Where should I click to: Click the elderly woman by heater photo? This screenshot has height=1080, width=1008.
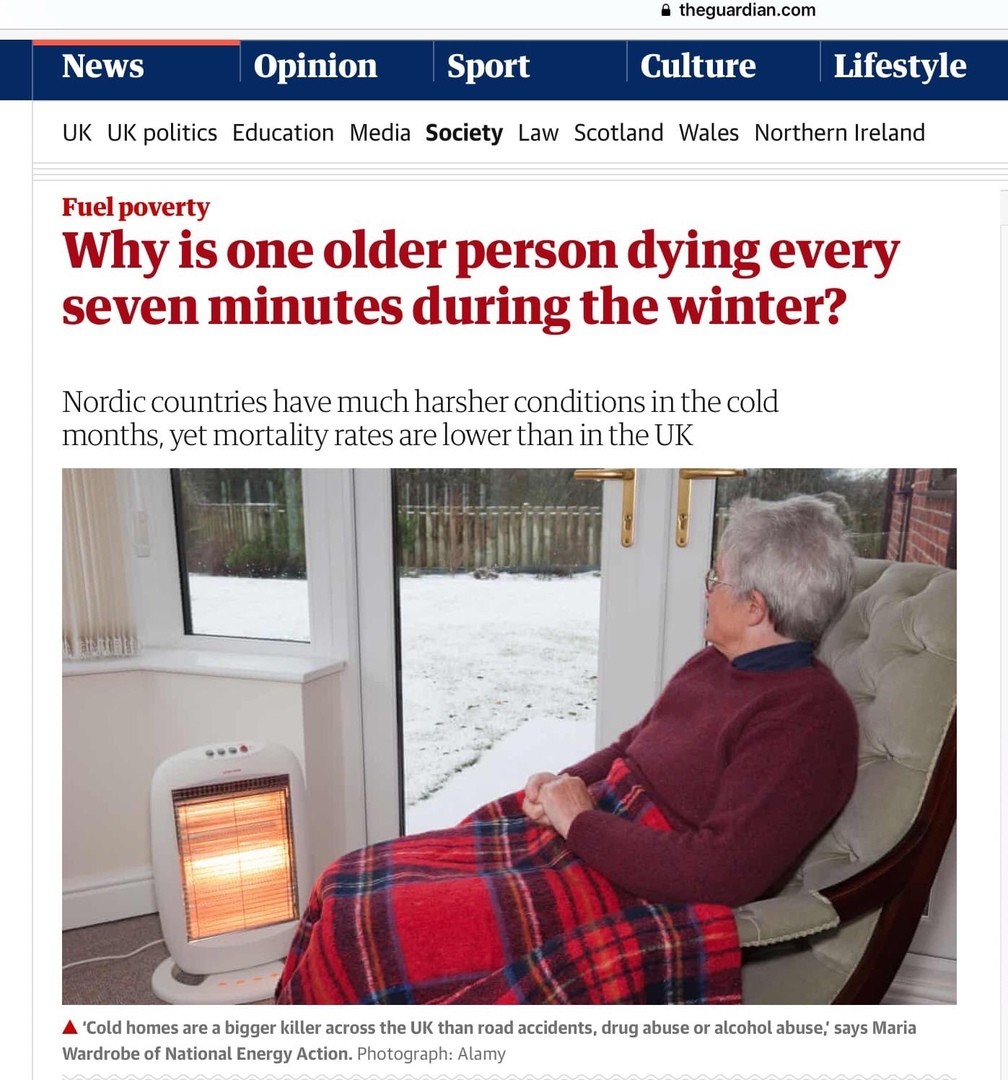pyautogui.click(x=509, y=736)
